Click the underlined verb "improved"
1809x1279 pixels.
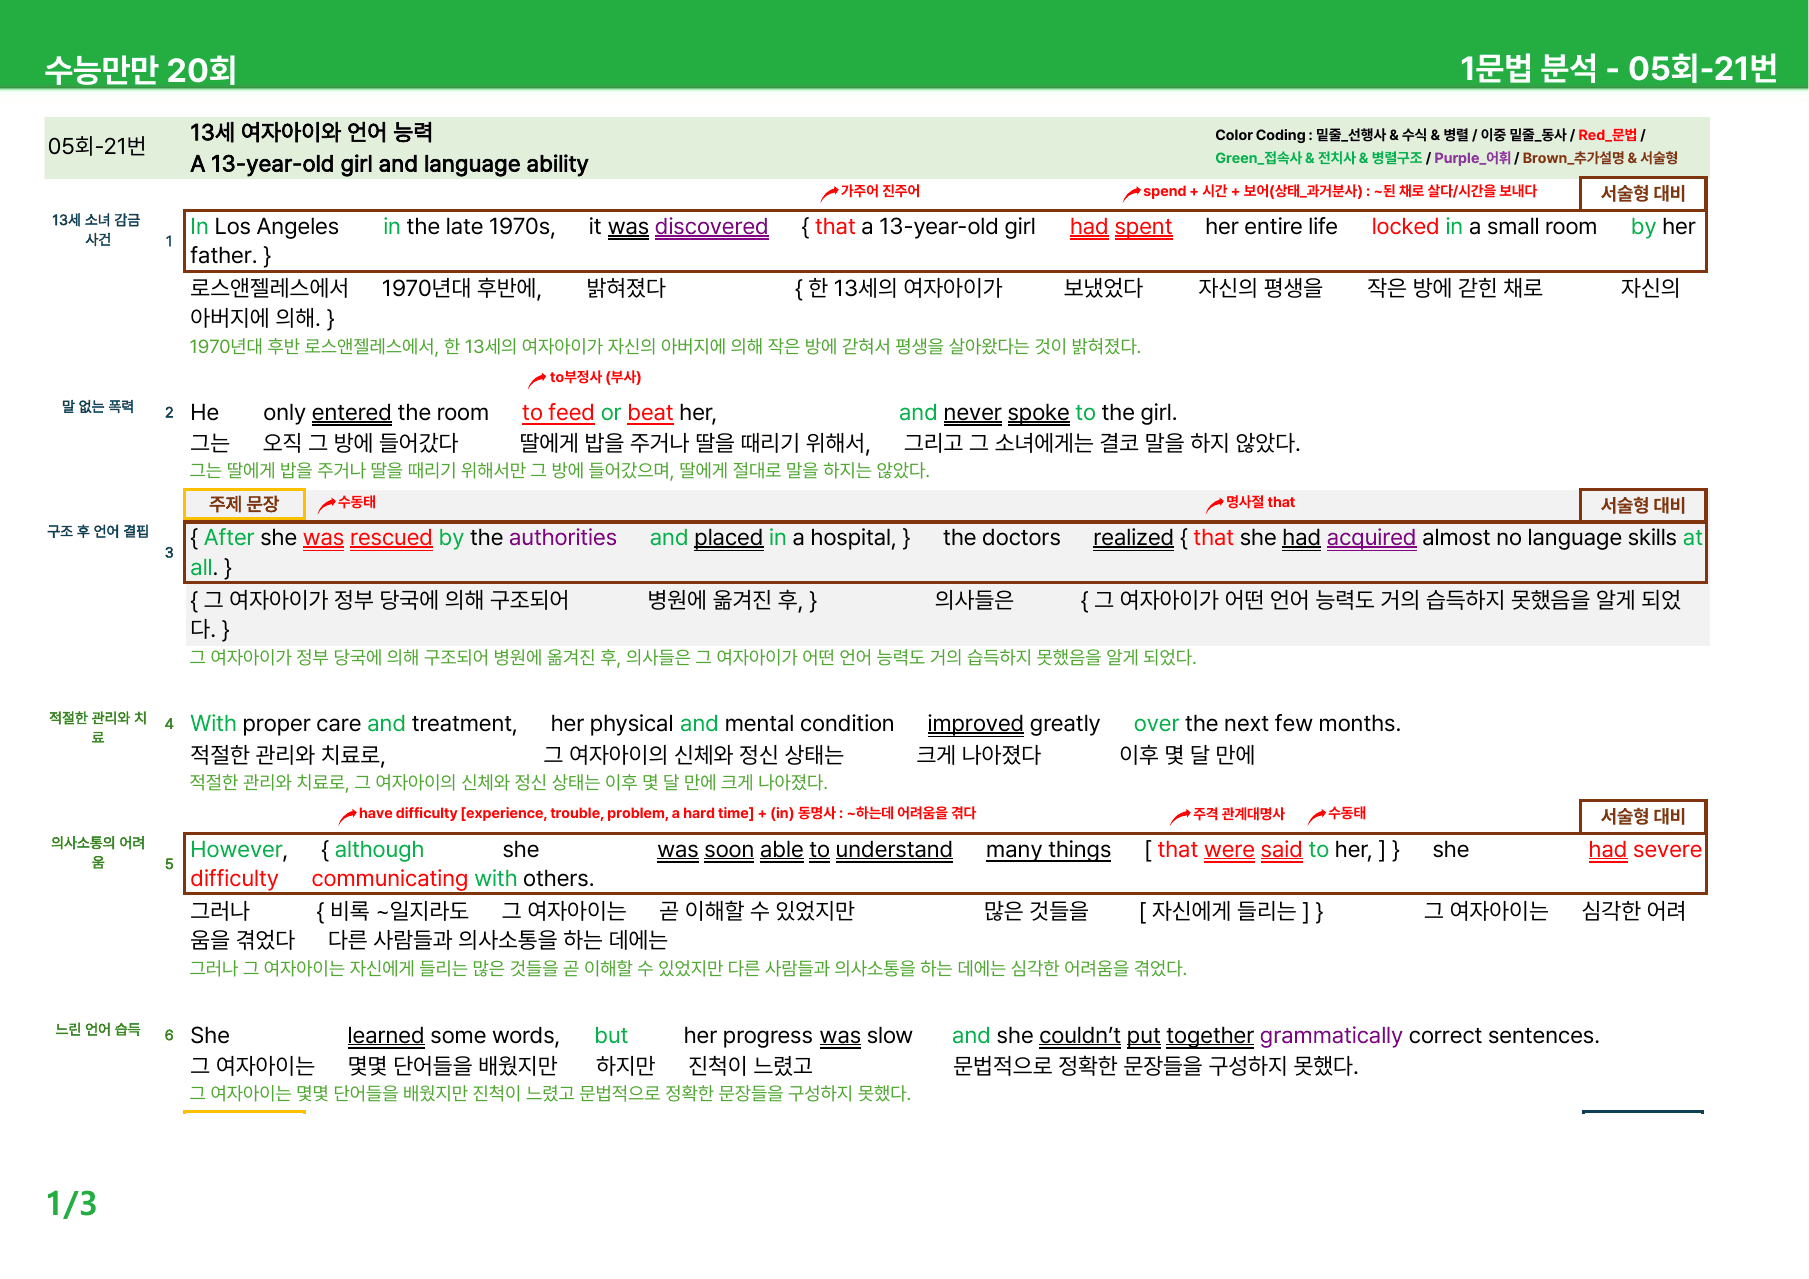975,724
